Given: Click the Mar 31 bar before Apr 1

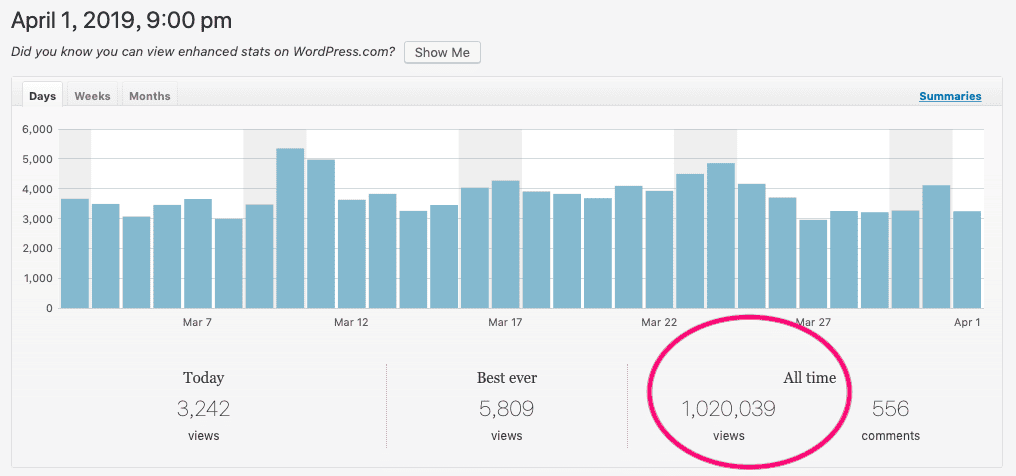Looking at the screenshot, I should [936, 247].
